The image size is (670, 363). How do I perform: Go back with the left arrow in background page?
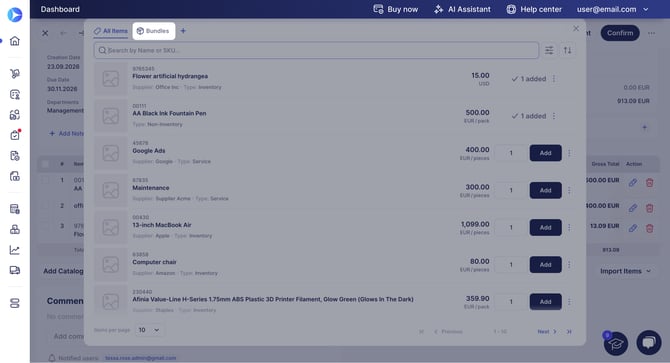point(63,33)
